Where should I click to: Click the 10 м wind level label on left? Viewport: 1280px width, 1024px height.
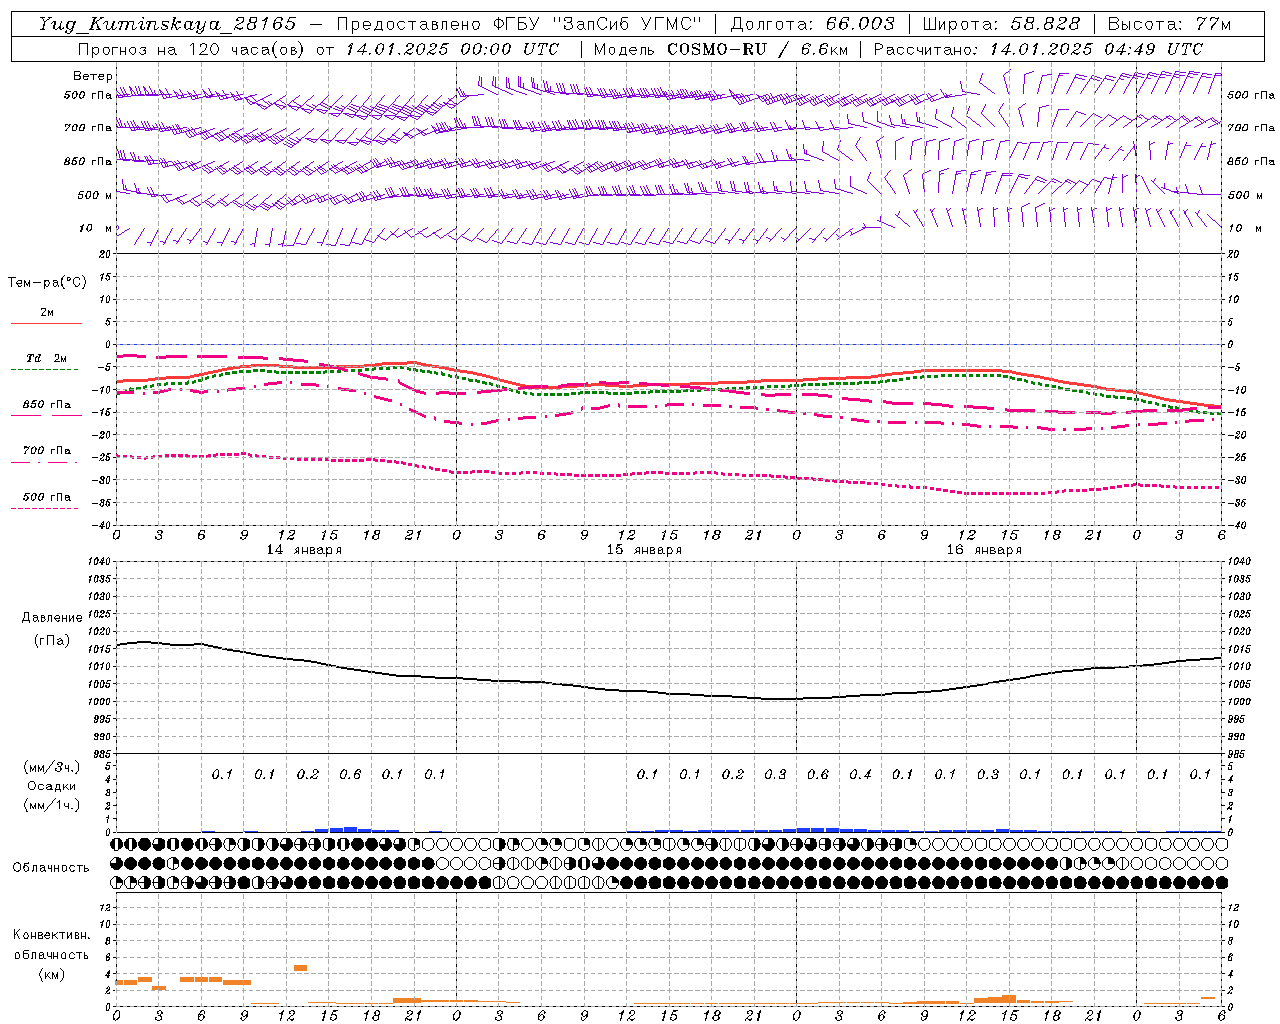96,229
